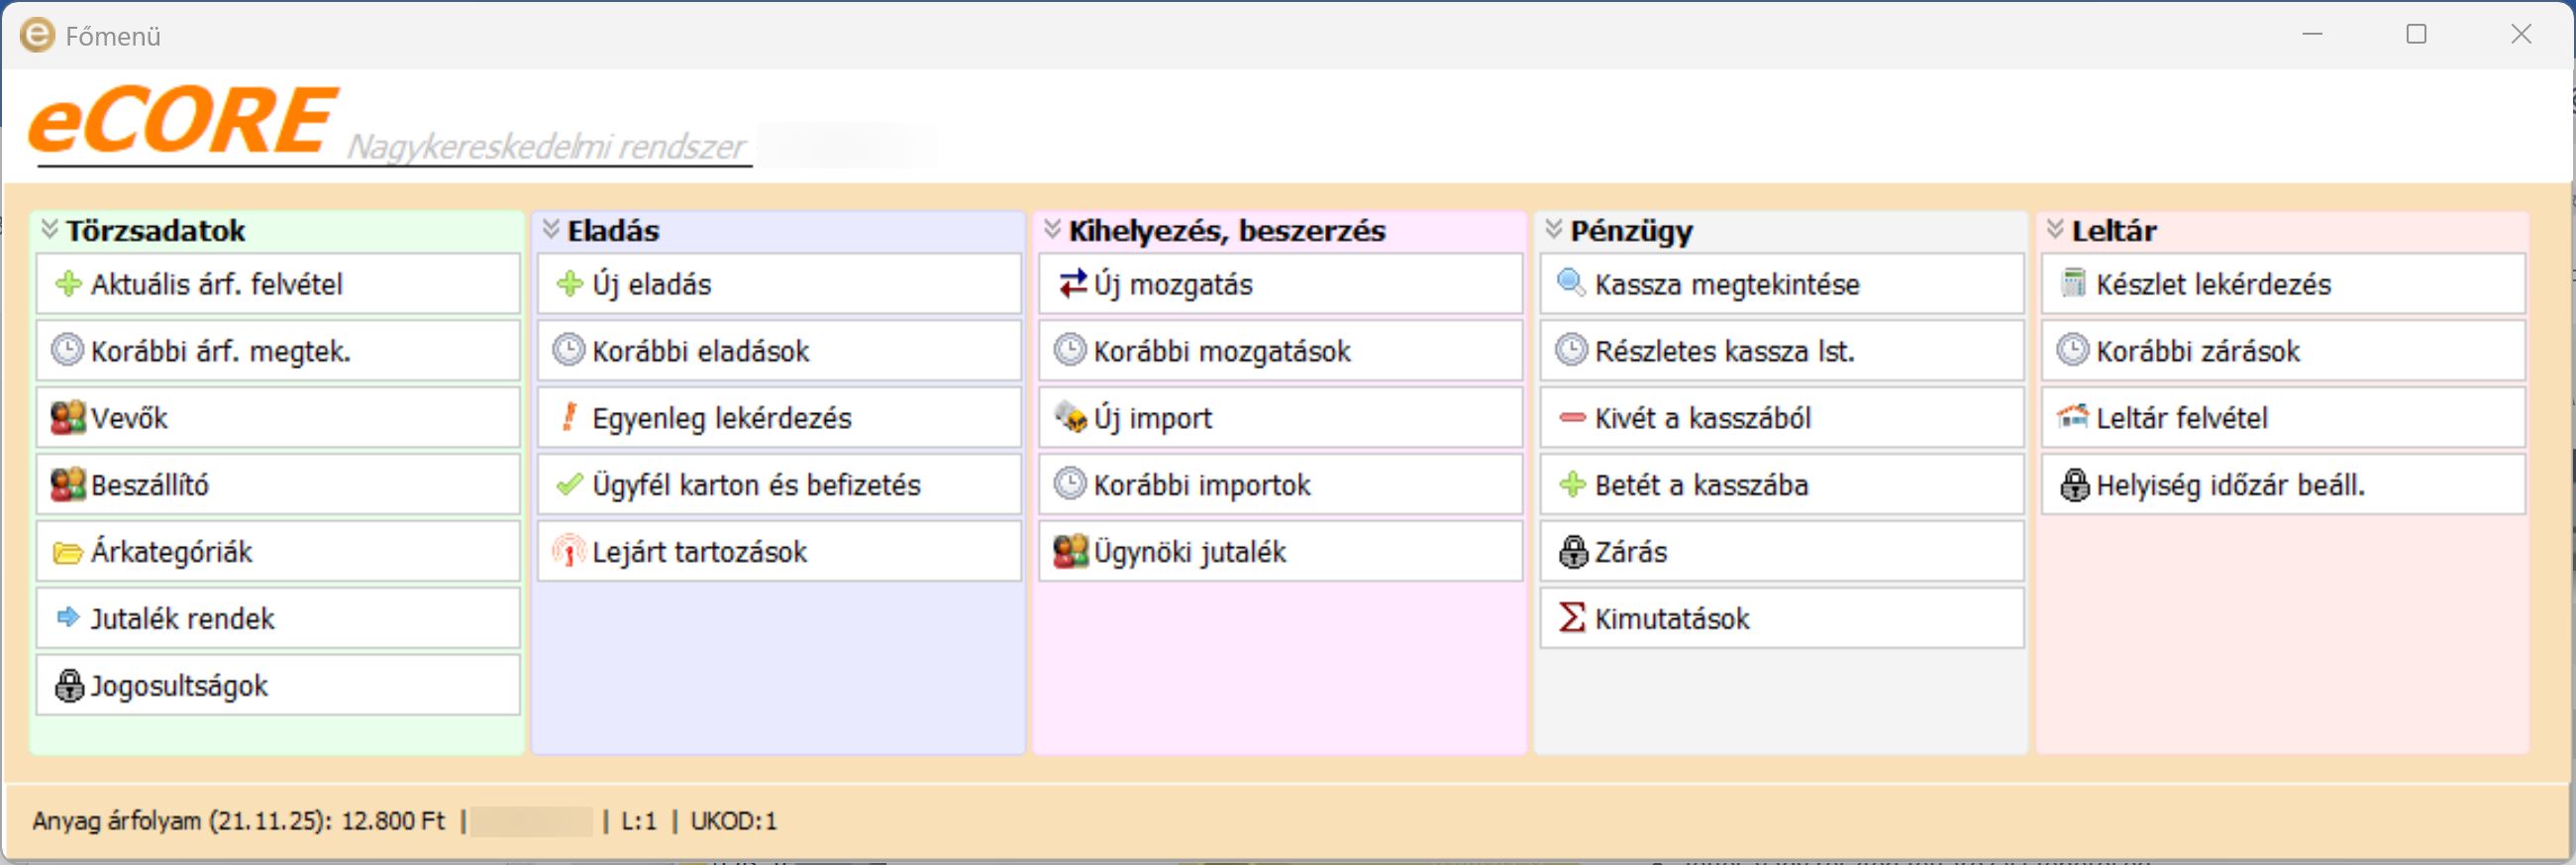Click the green checkmark icon beside Ügyfél karton
The height and width of the screenshot is (865, 2576).
[x=570, y=485]
